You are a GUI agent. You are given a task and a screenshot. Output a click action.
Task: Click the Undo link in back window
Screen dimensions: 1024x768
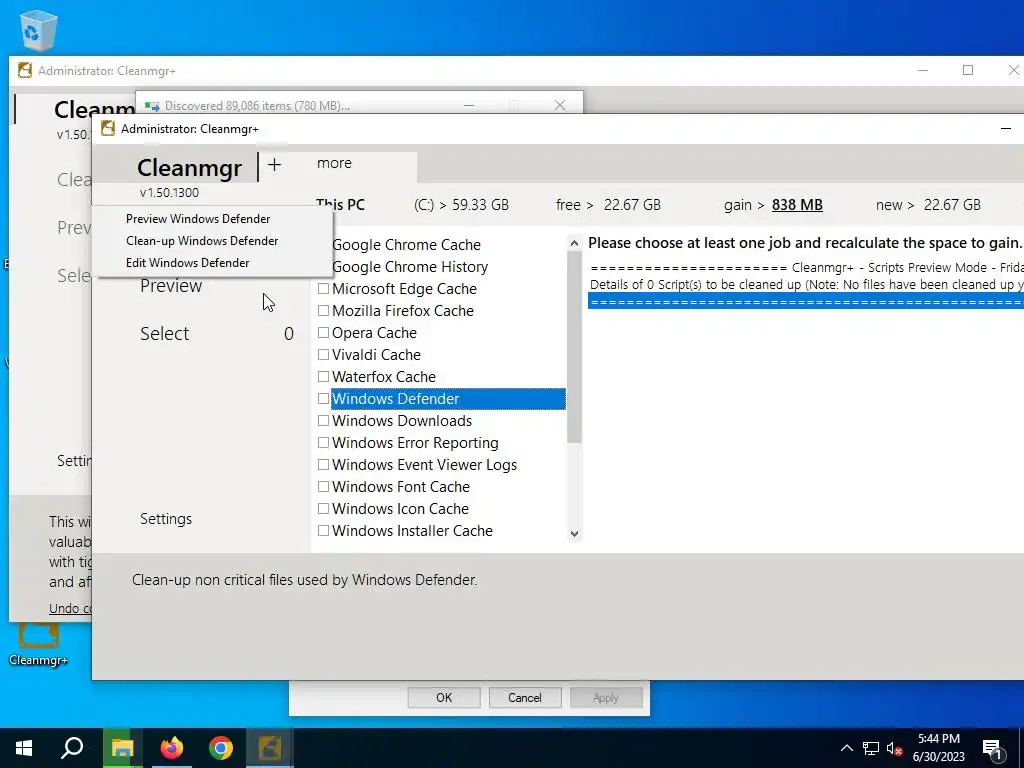[x=70, y=609]
